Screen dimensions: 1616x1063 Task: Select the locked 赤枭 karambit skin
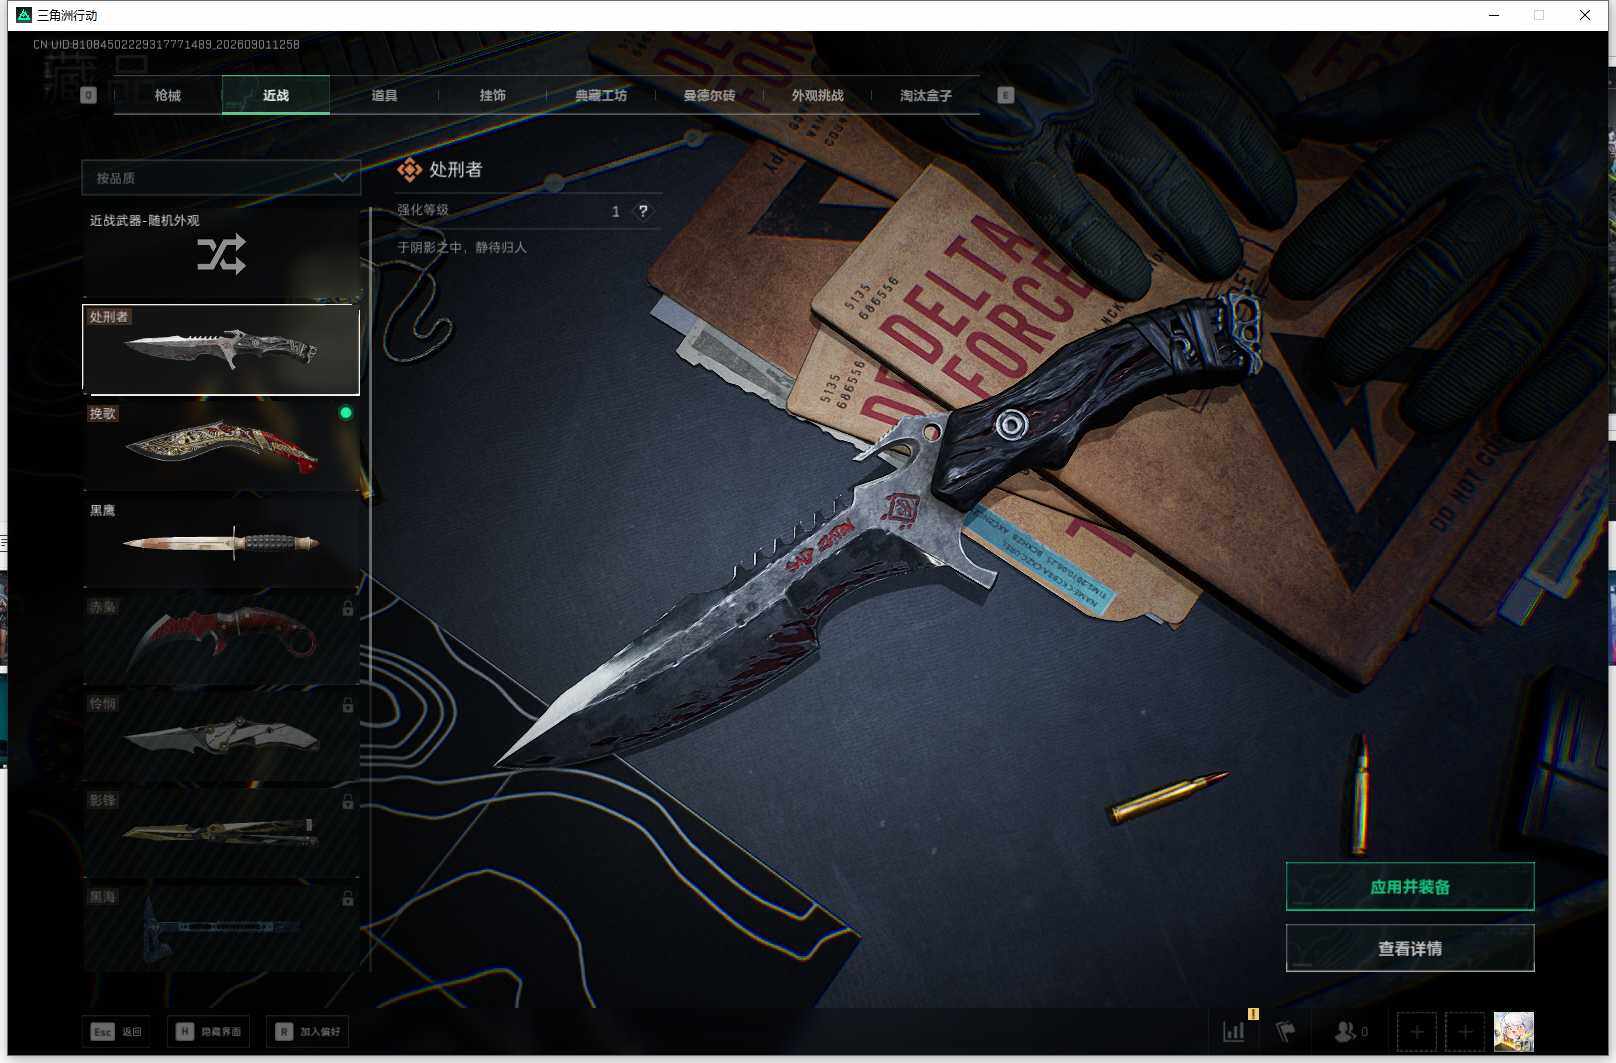click(221, 640)
